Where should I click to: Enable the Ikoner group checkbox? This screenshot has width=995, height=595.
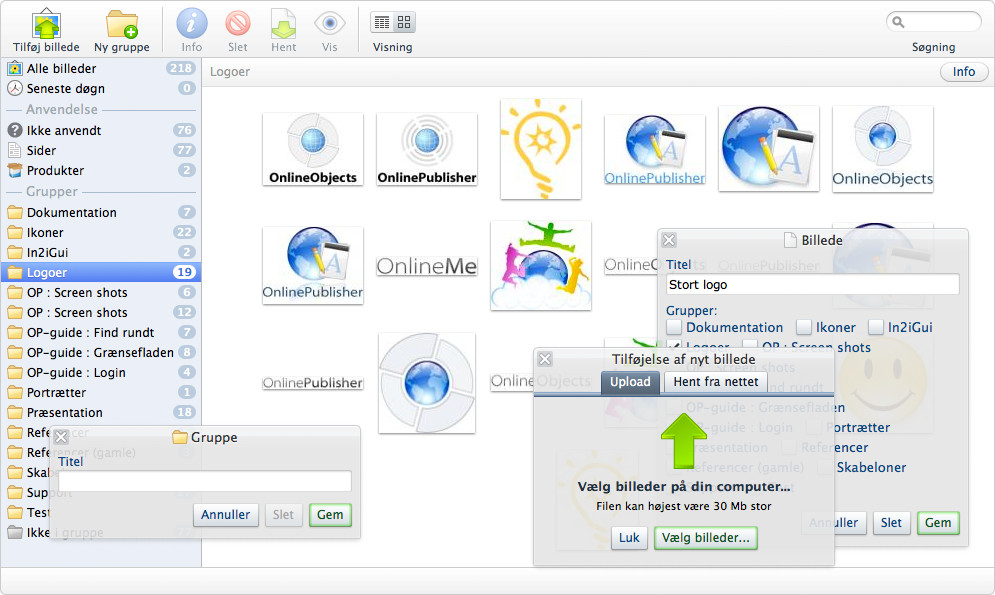[x=804, y=327]
